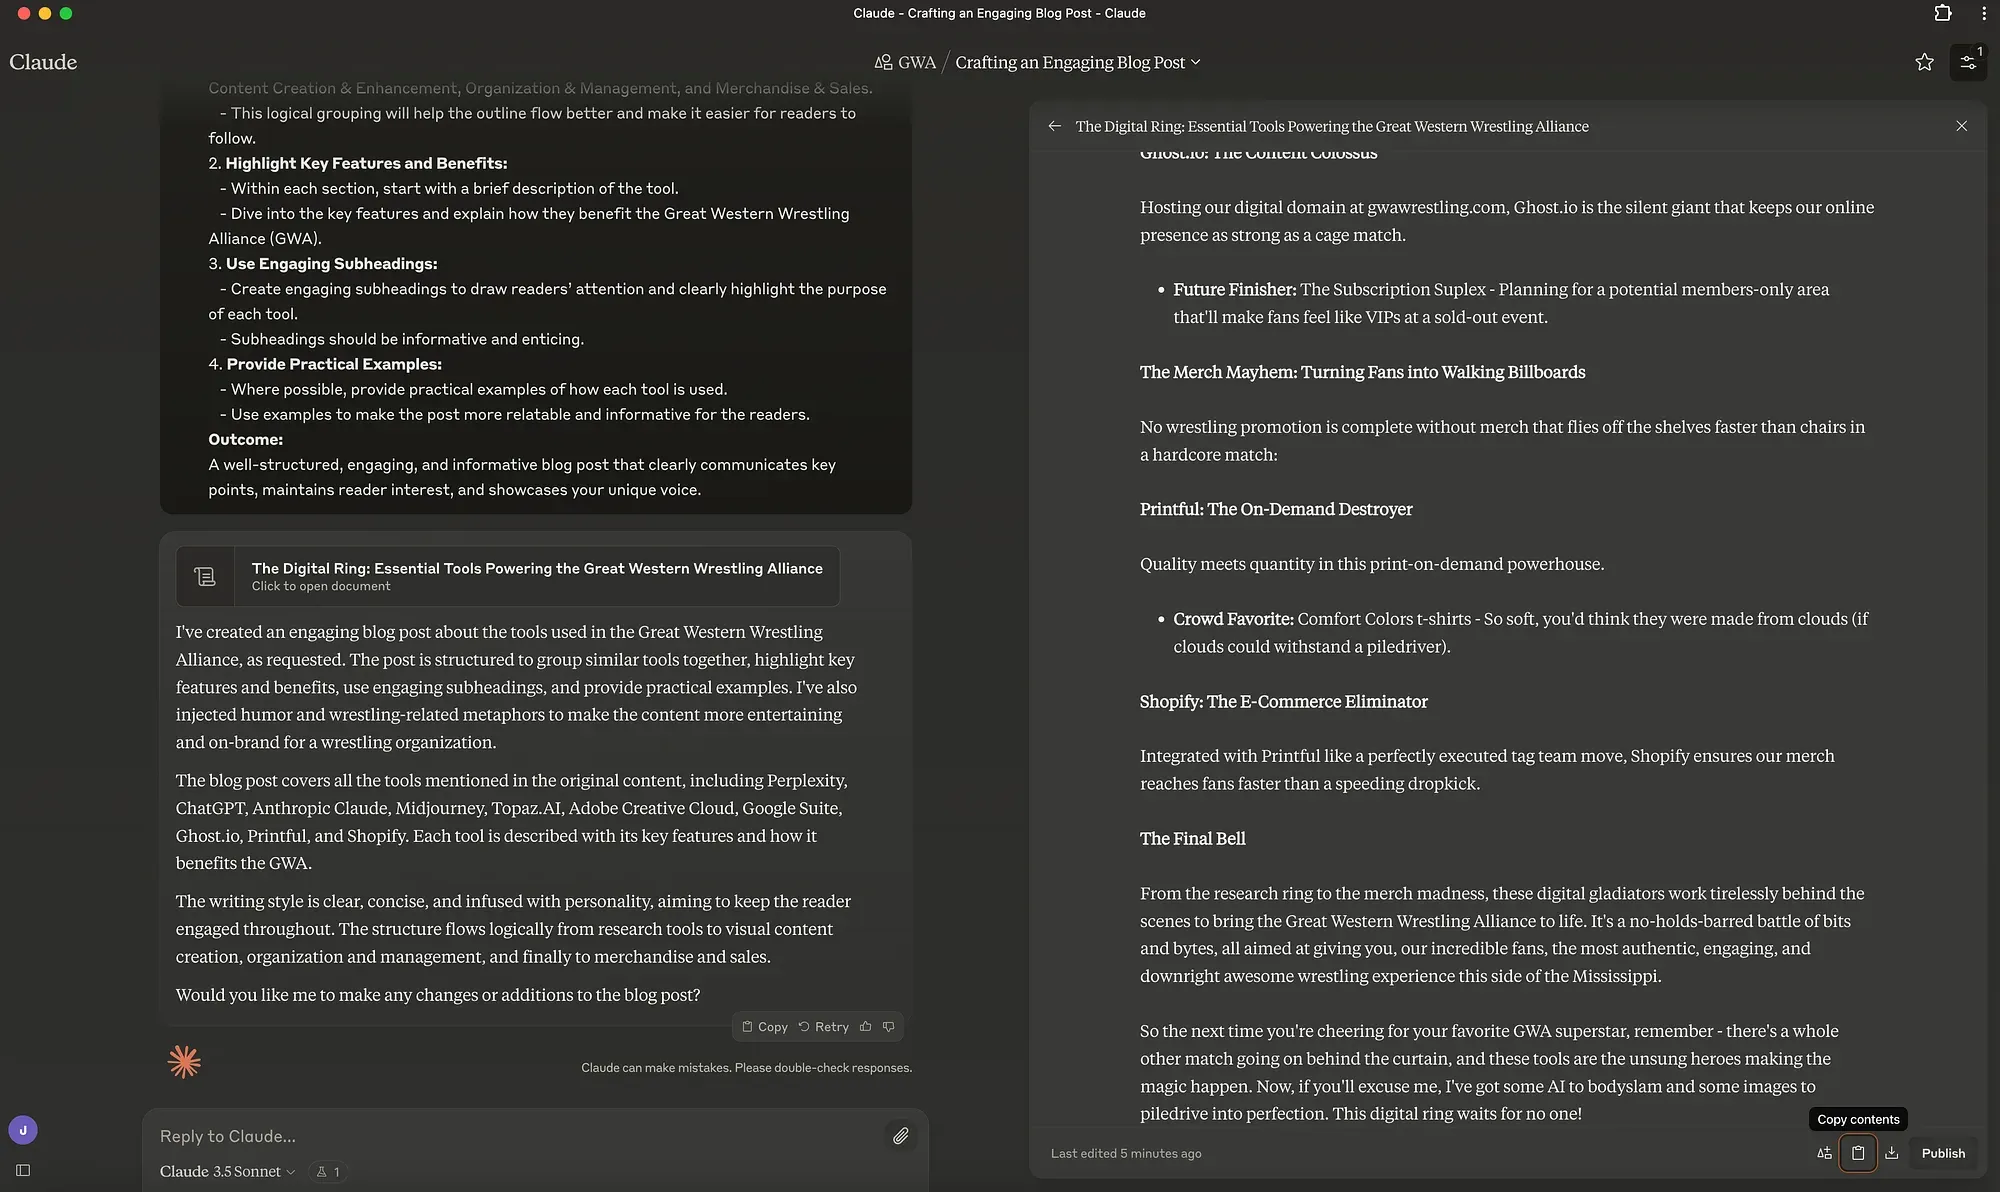
Task: Toggle the sidebar panel icon
Action: 23,1170
